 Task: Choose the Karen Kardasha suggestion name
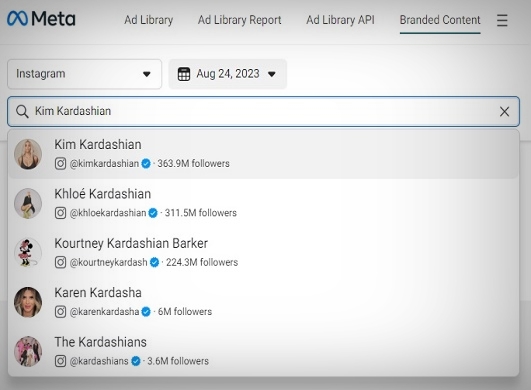[98, 293]
